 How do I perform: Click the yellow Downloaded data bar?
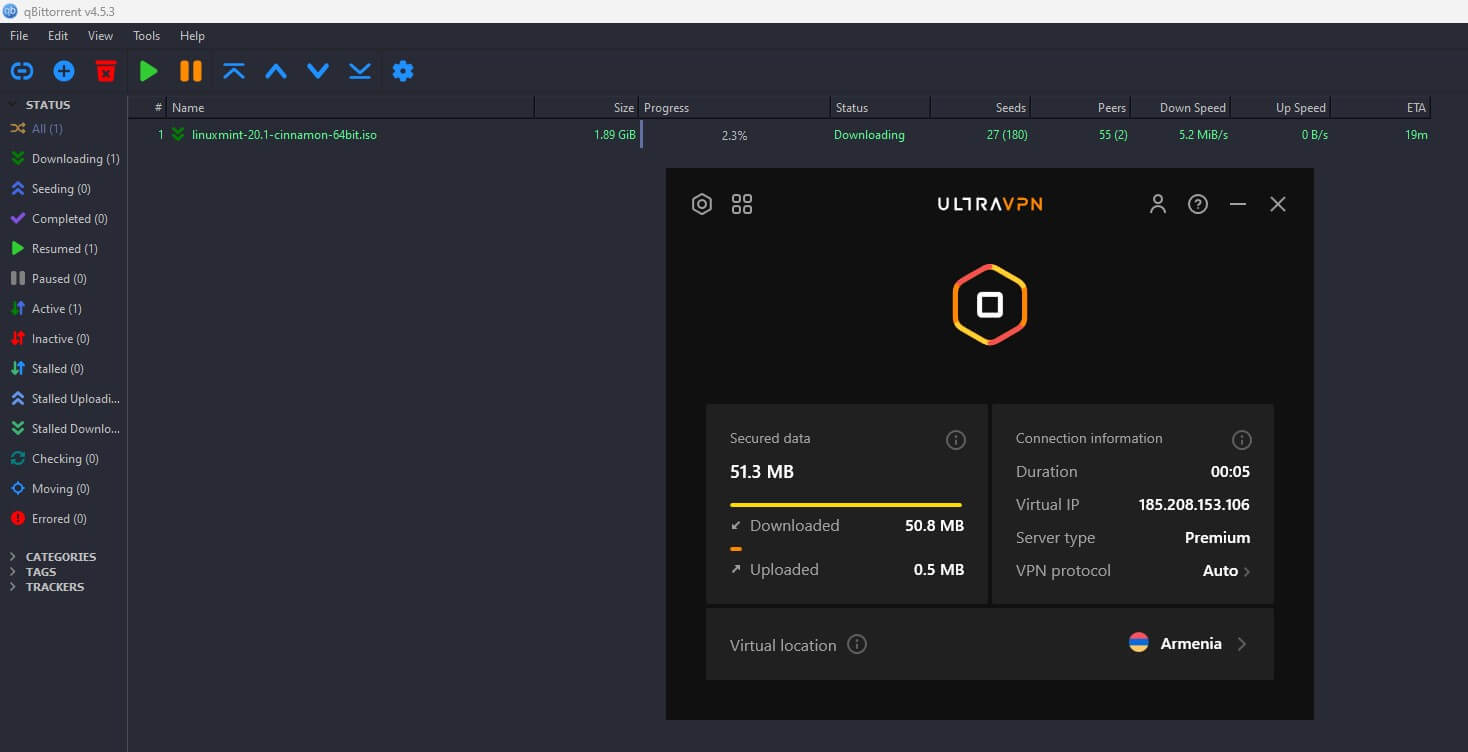846,505
